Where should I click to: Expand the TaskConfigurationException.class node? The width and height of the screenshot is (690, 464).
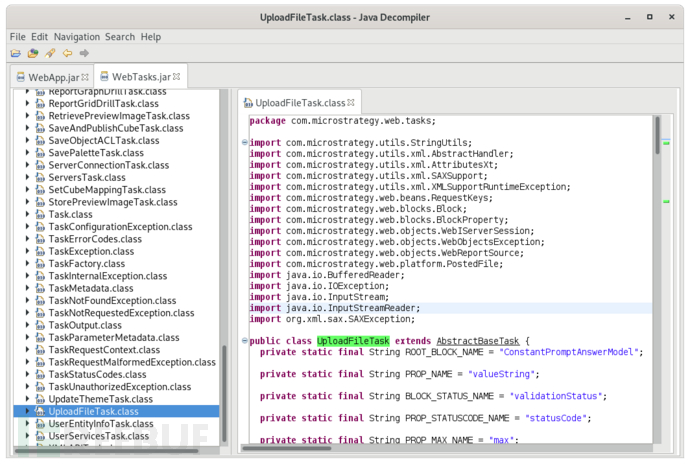coord(27,227)
